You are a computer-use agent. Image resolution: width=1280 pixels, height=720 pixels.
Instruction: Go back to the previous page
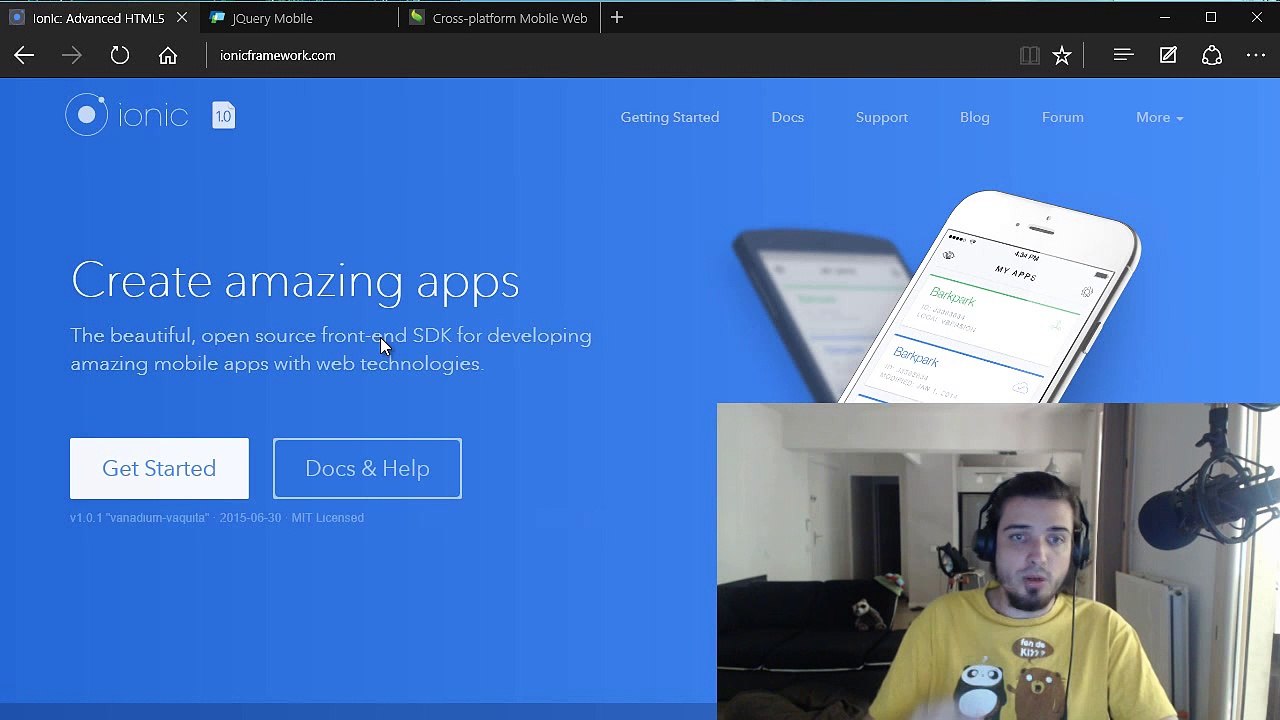[24, 56]
